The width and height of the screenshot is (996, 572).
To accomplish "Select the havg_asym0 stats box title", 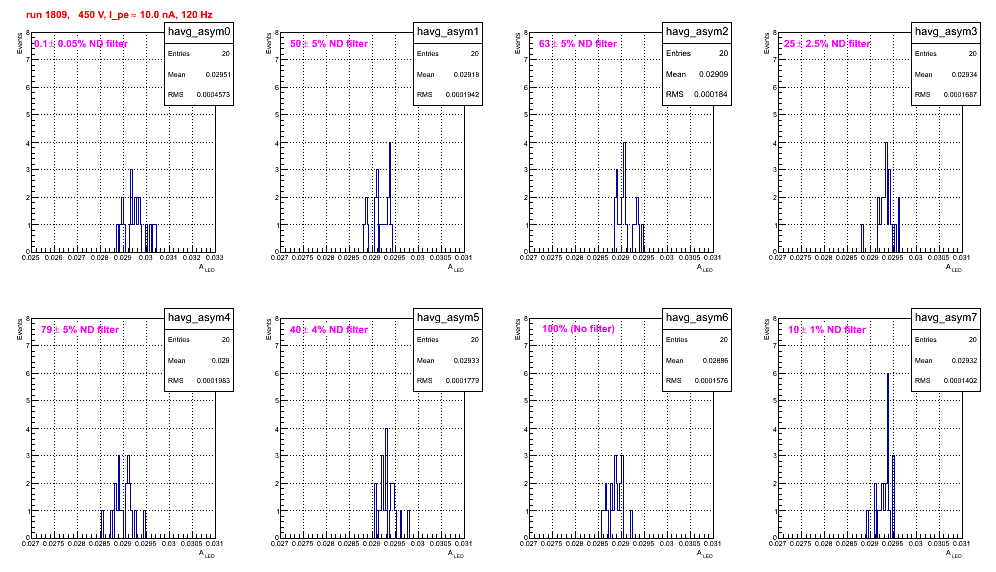I will [x=199, y=32].
